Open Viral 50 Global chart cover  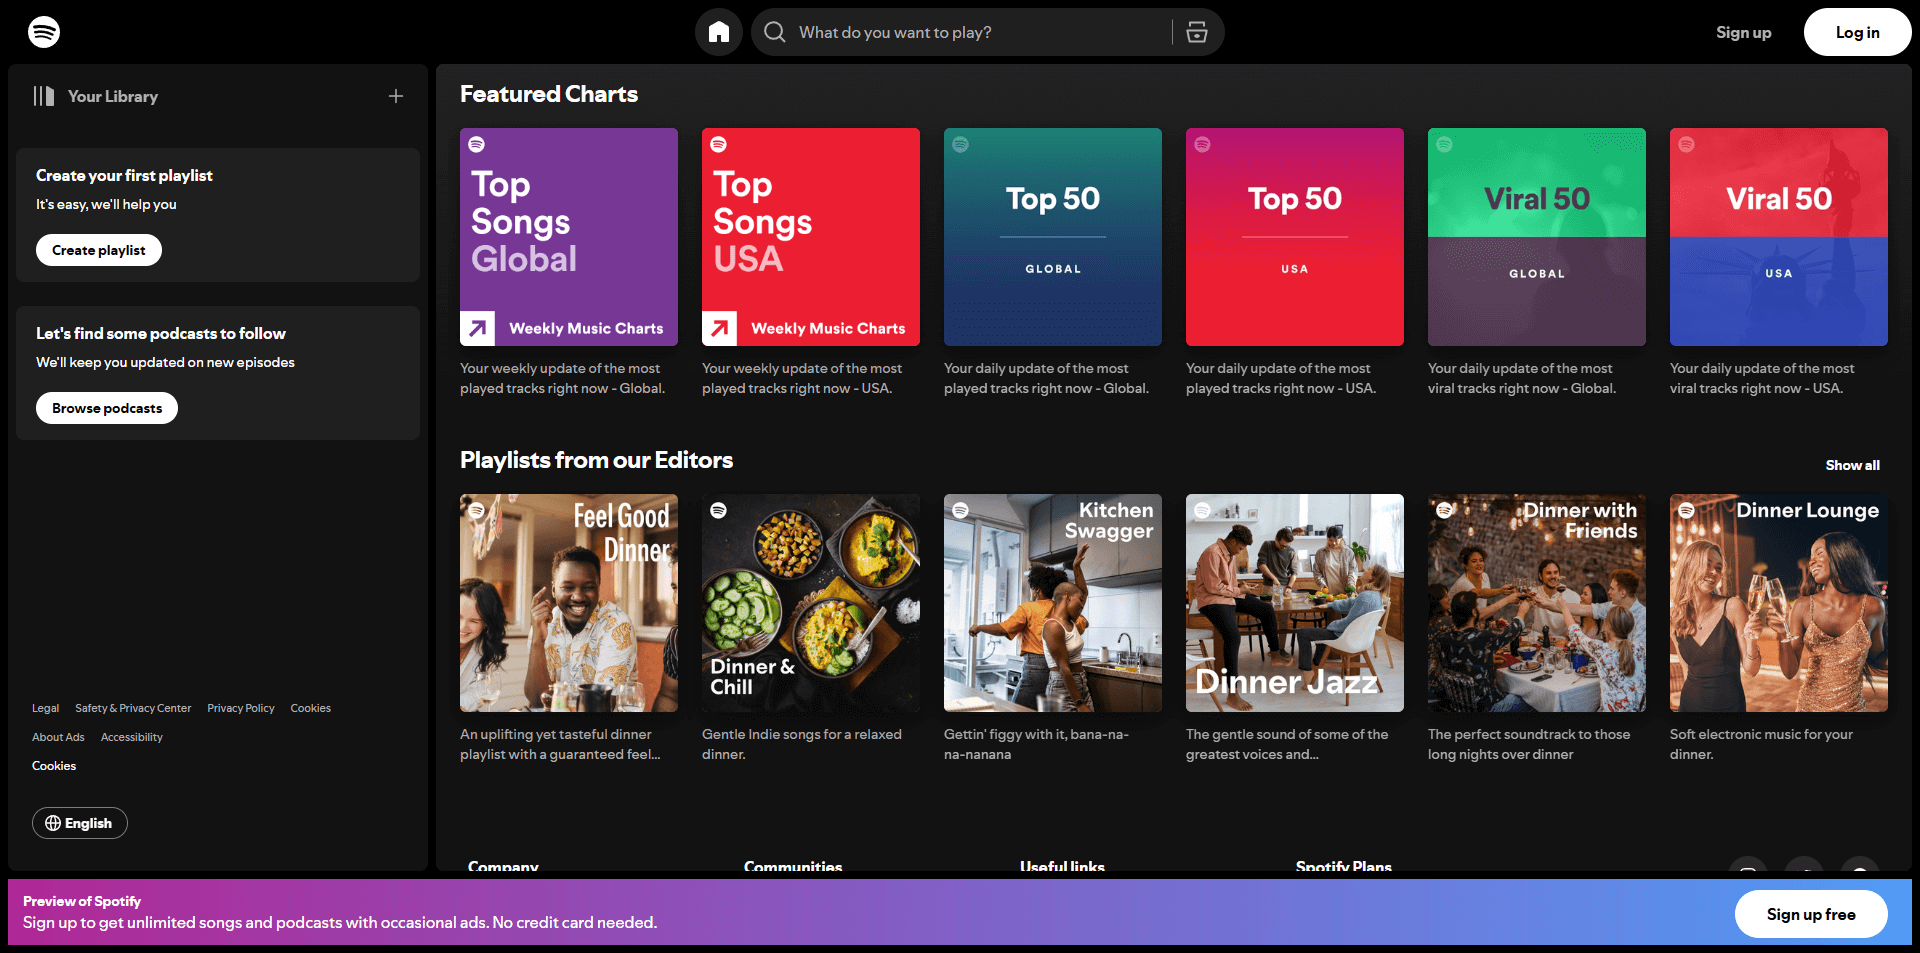pyautogui.click(x=1537, y=237)
